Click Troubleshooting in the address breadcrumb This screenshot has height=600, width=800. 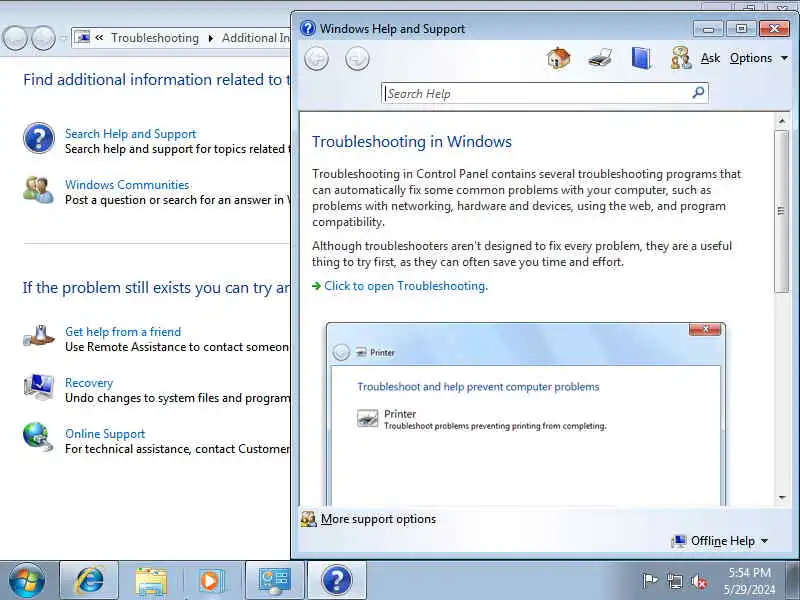pos(155,38)
